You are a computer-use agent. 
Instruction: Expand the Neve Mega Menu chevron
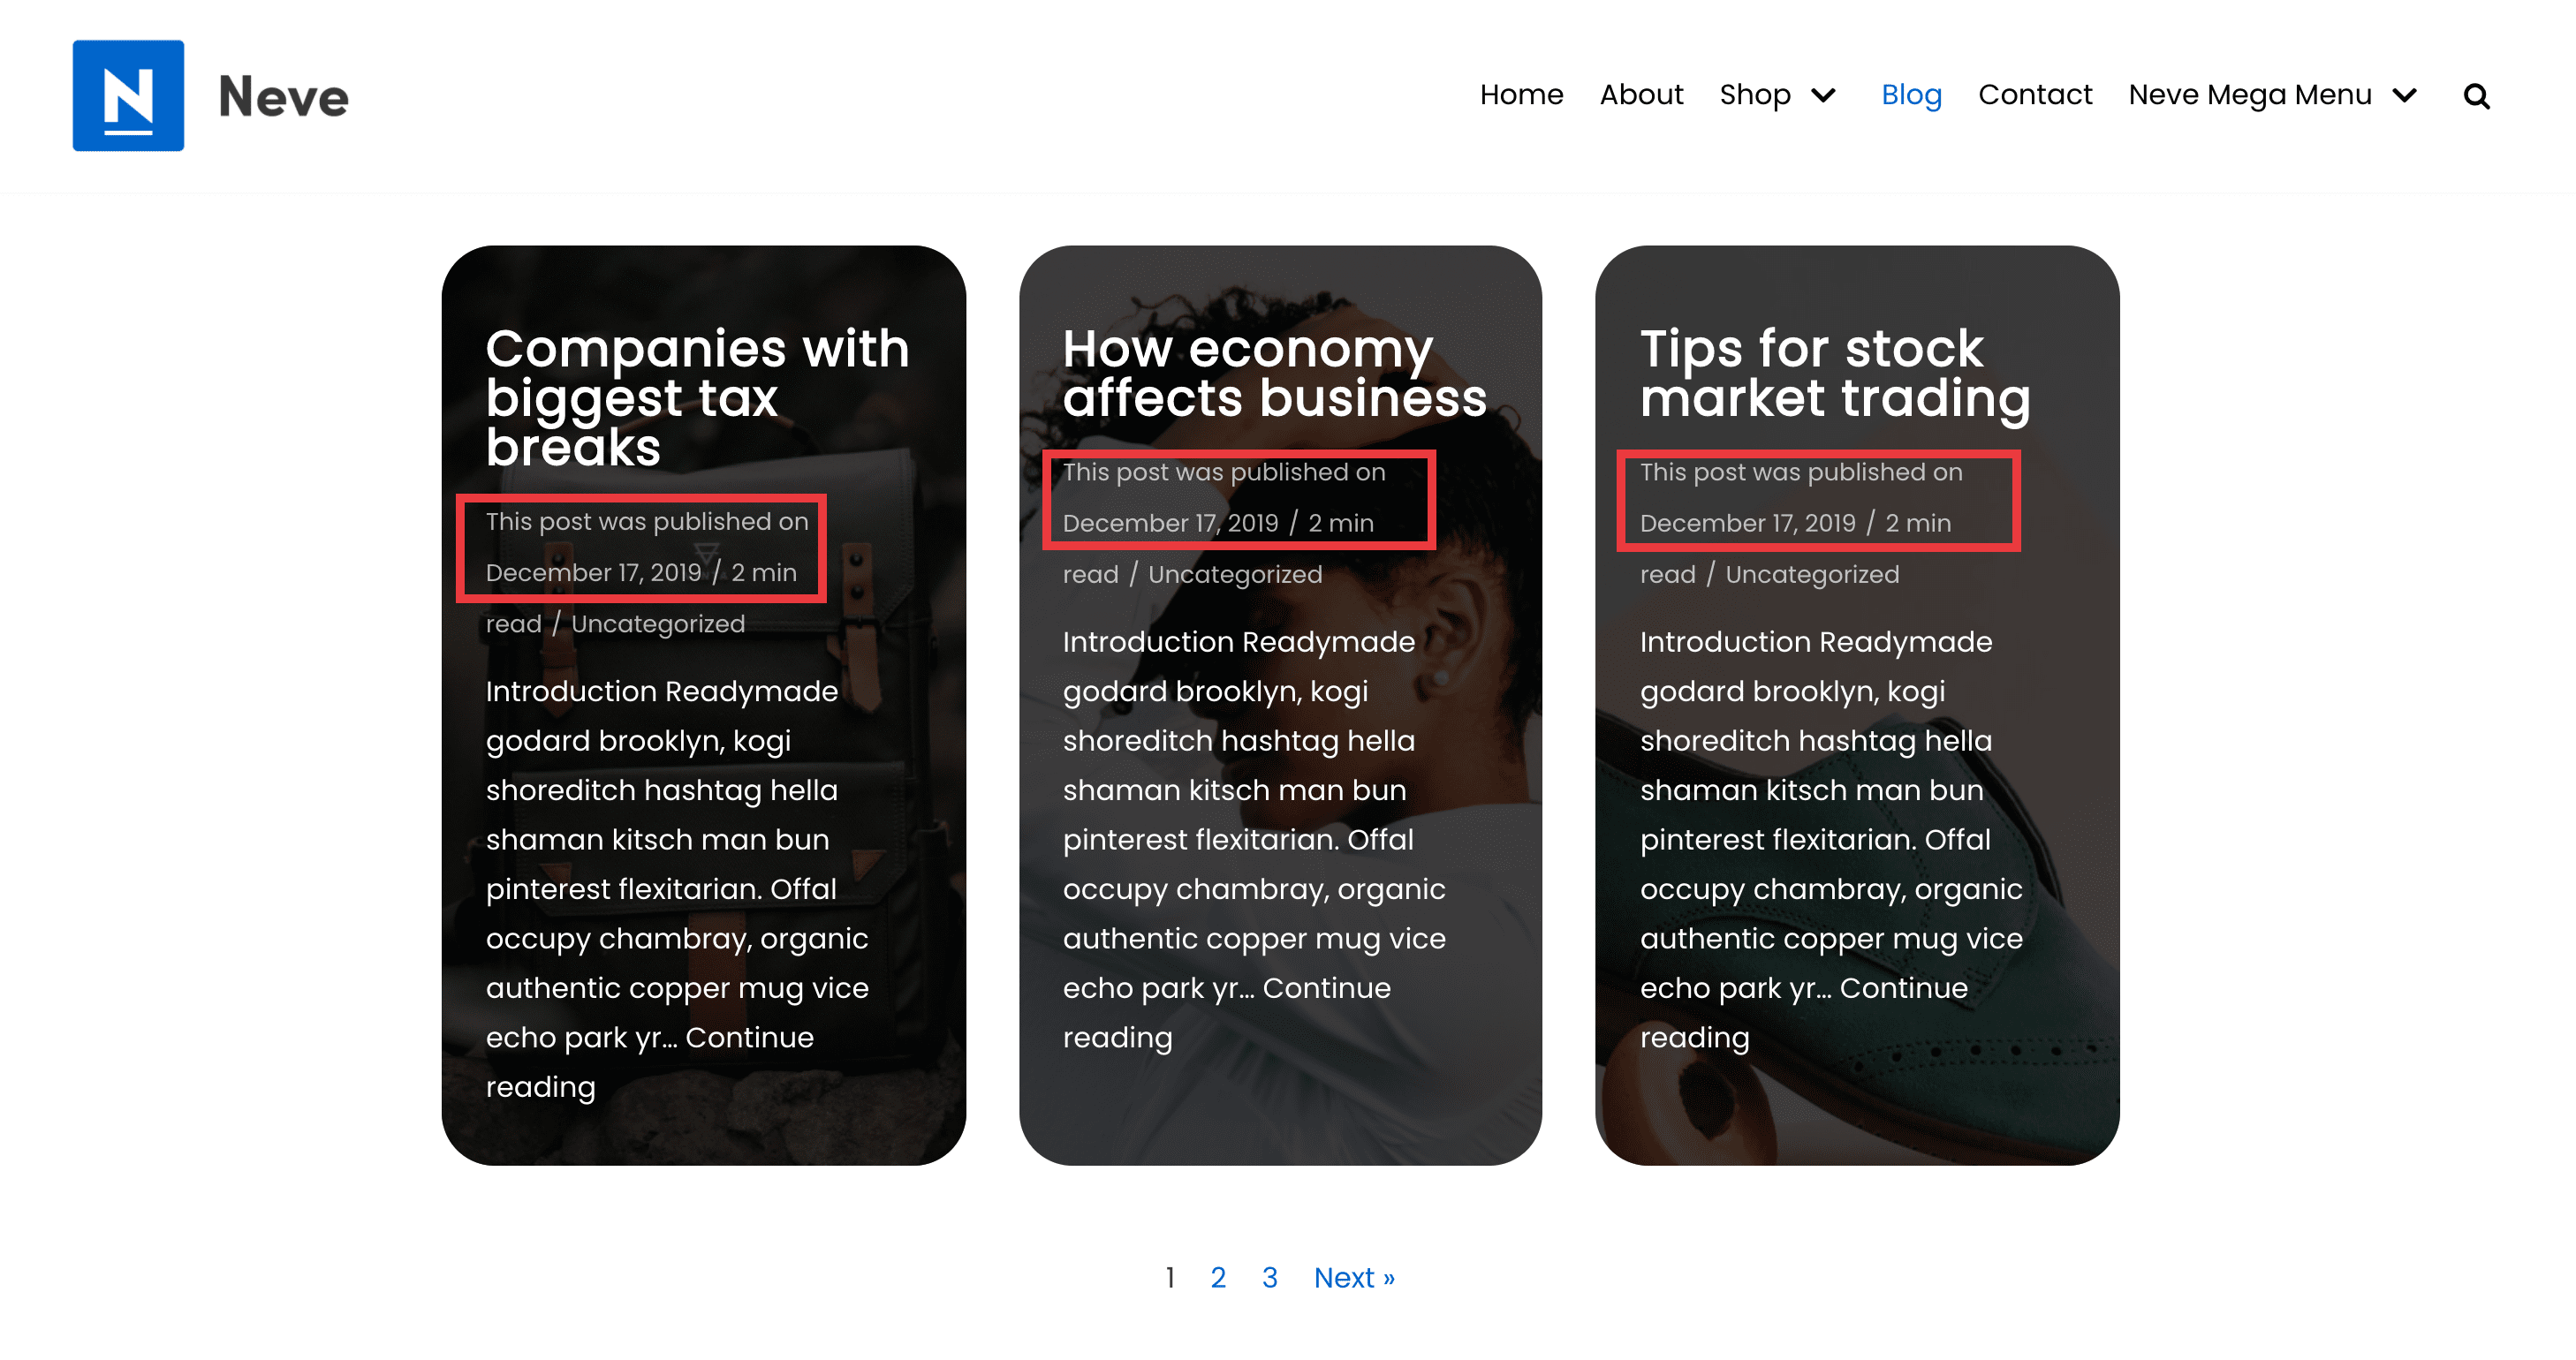[x=2405, y=95]
